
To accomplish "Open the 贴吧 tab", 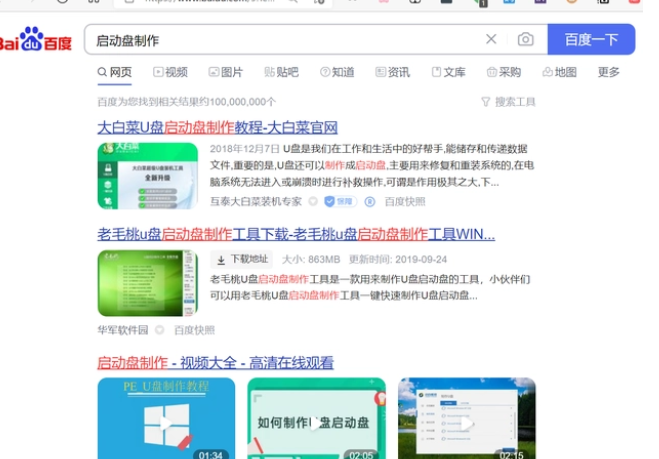I will pos(281,72).
